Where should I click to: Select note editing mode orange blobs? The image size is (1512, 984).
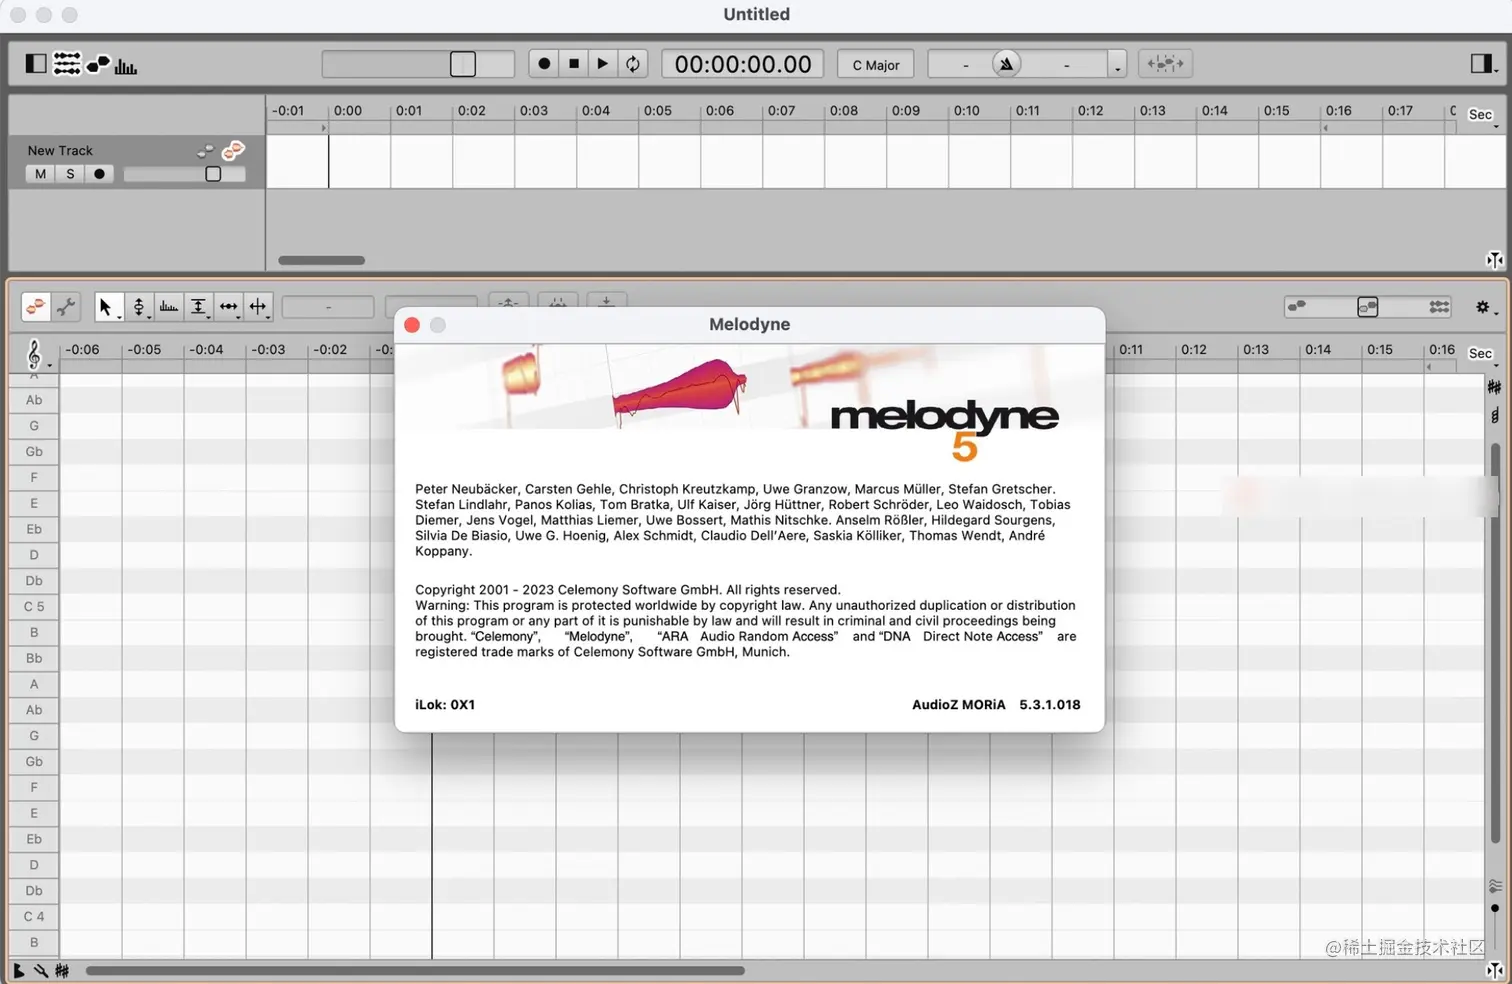click(36, 307)
